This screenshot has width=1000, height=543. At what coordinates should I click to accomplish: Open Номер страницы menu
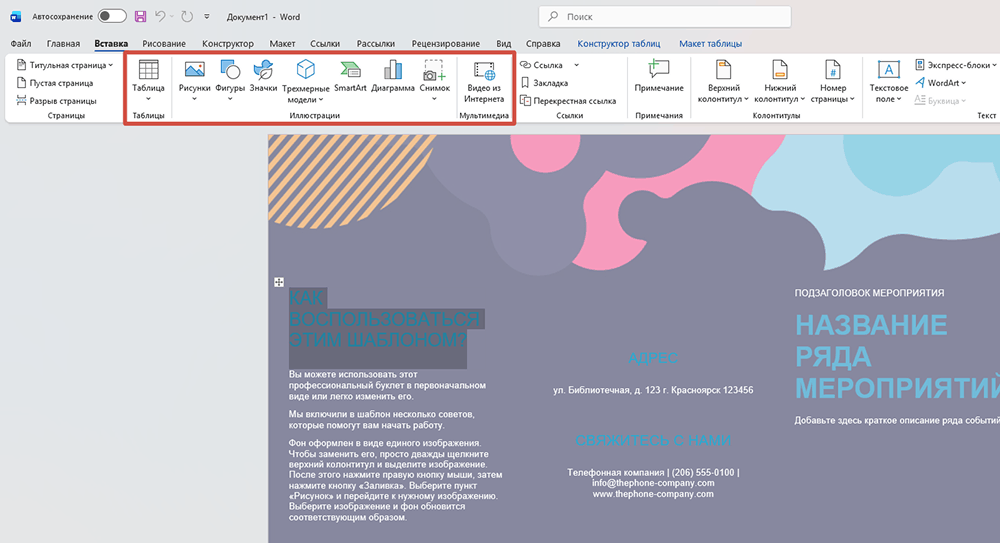pos(833,82)
